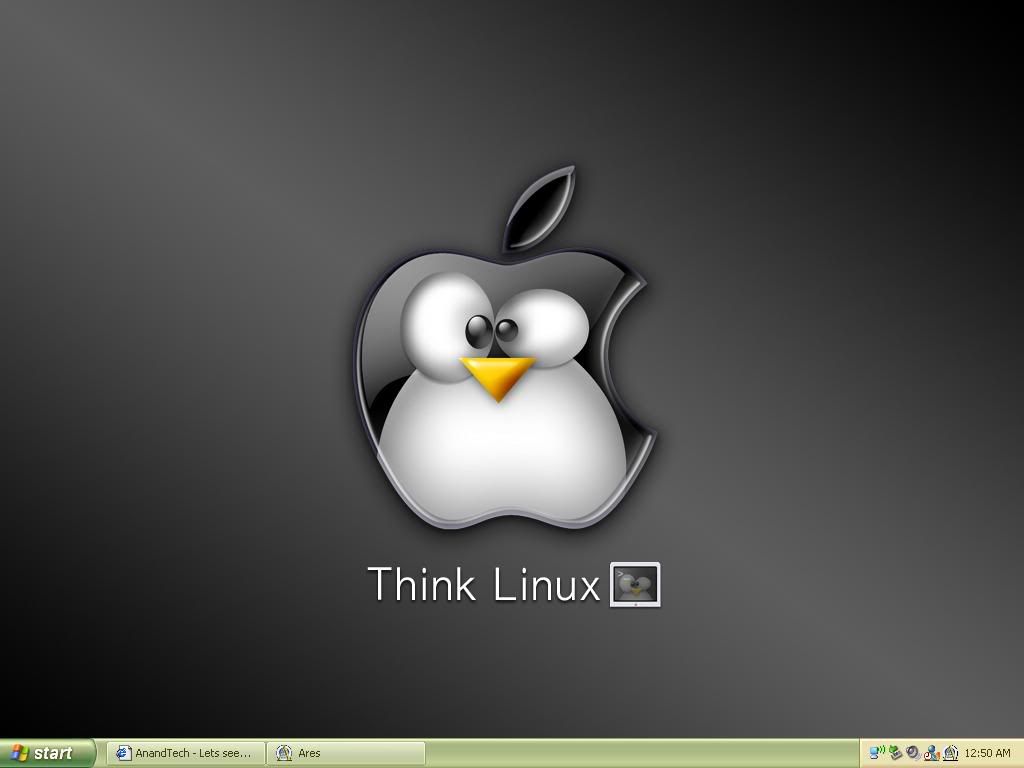Viewport: 1024px width, 768px height.
Task: Open Safely Remove Hardware tray icon
Action: 896,753
